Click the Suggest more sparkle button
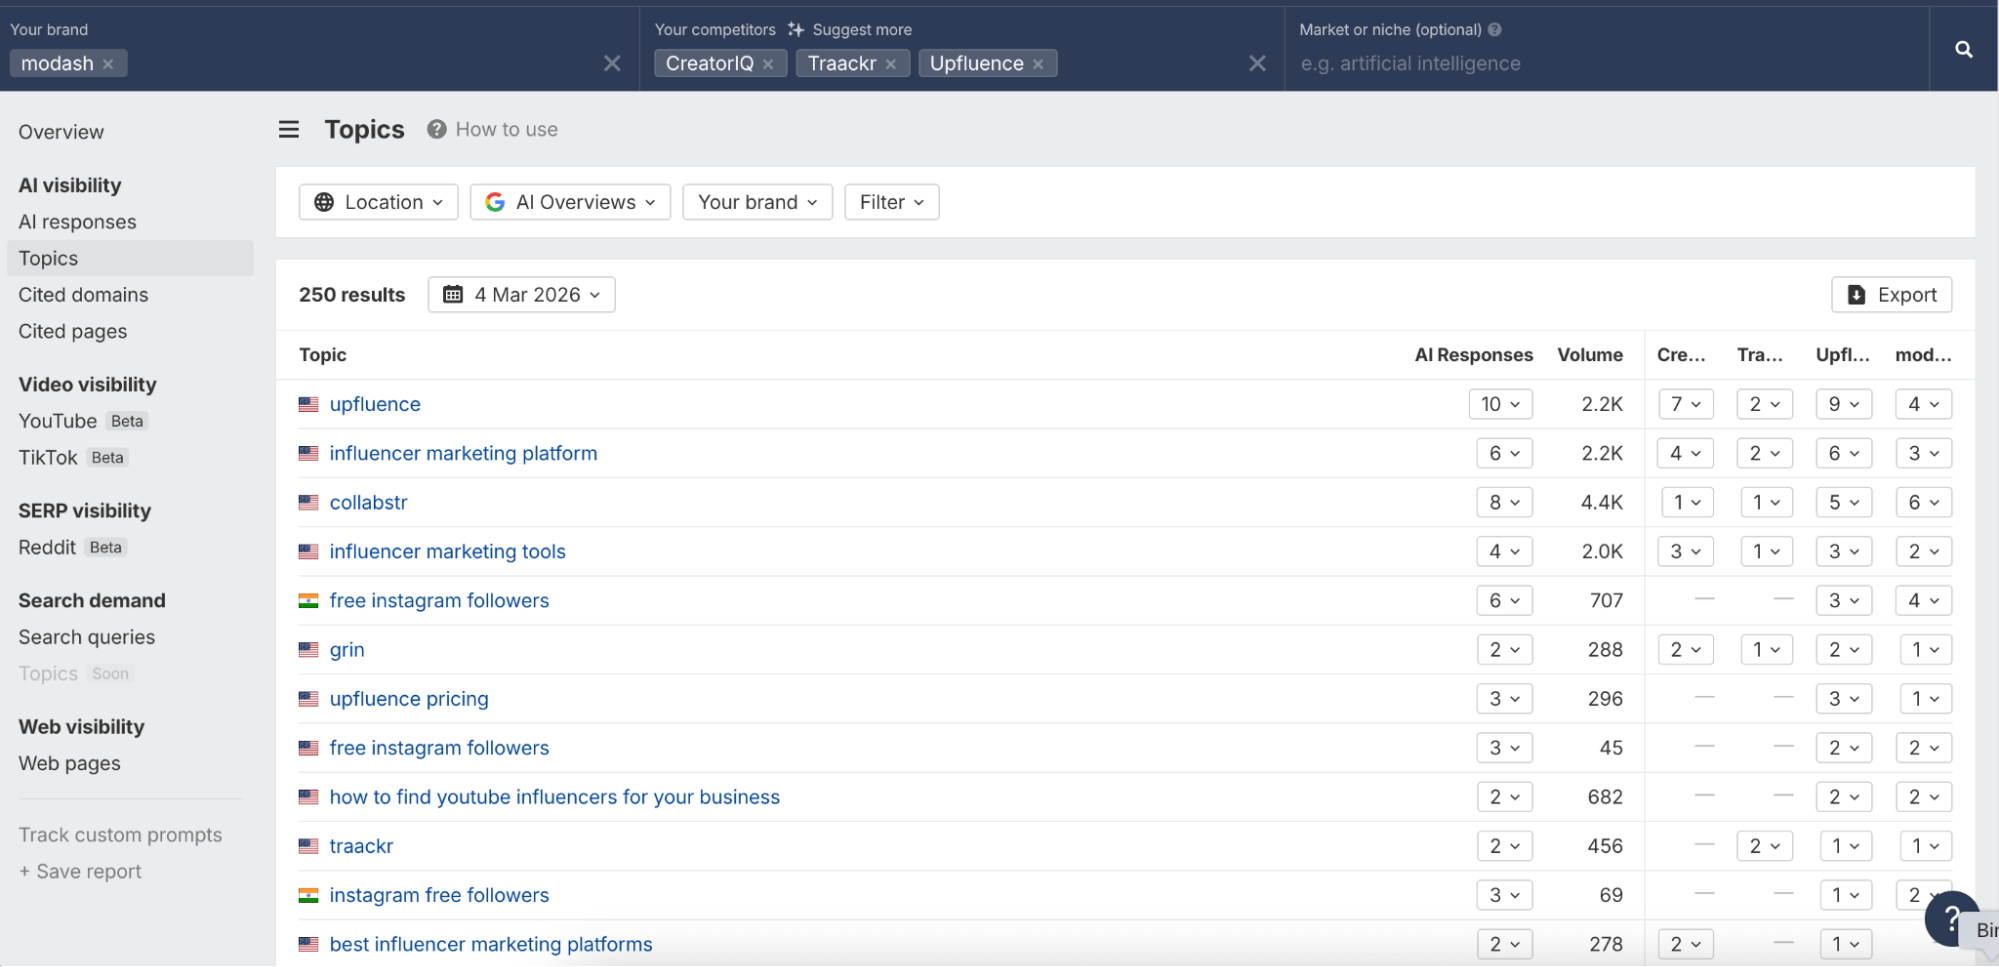 coord(850,29)
